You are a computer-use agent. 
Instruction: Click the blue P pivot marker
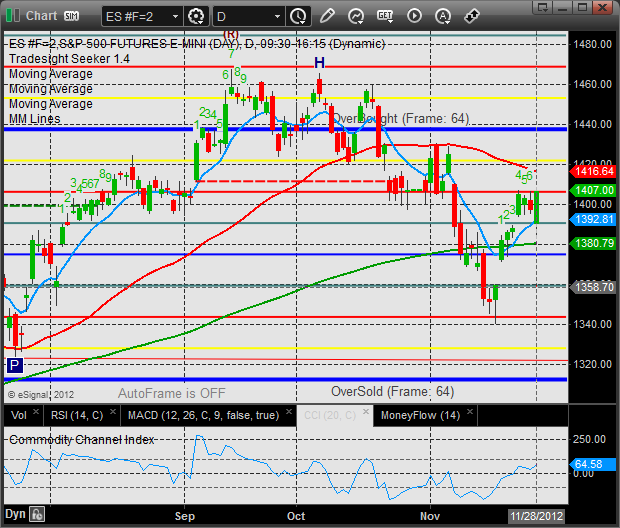click(15, 365)
